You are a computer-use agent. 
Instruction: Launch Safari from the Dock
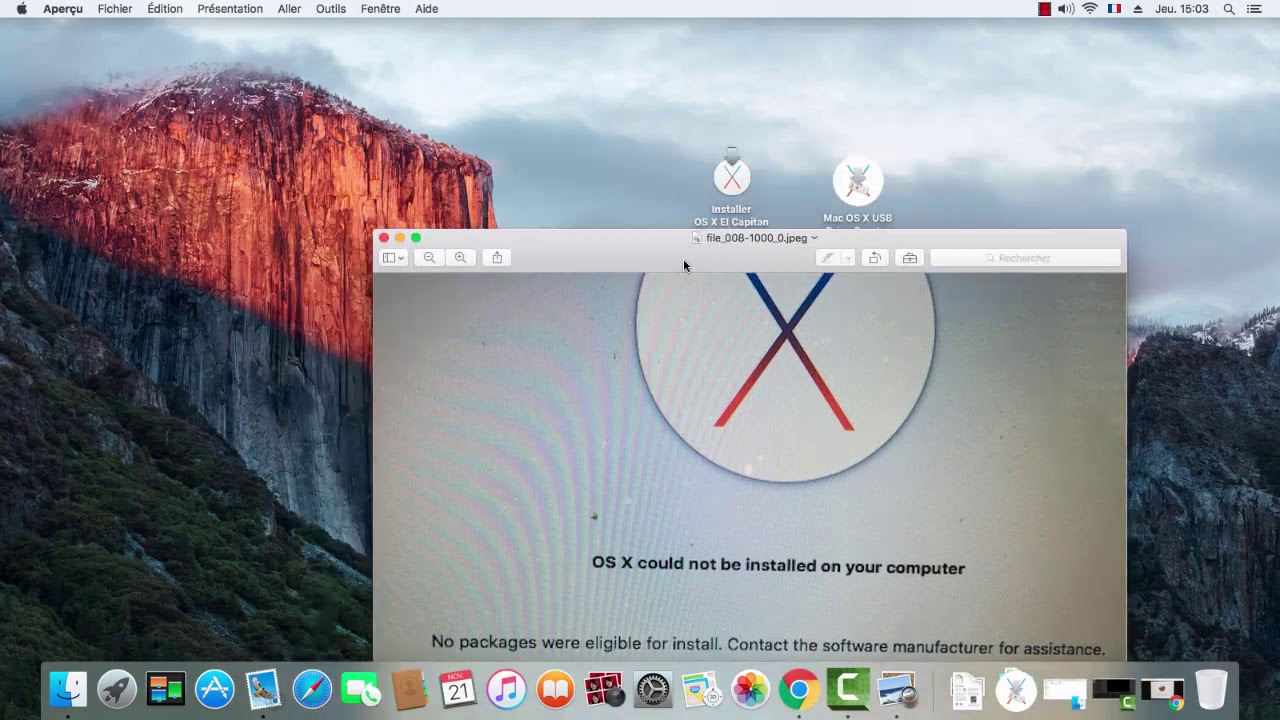[312, 689]
